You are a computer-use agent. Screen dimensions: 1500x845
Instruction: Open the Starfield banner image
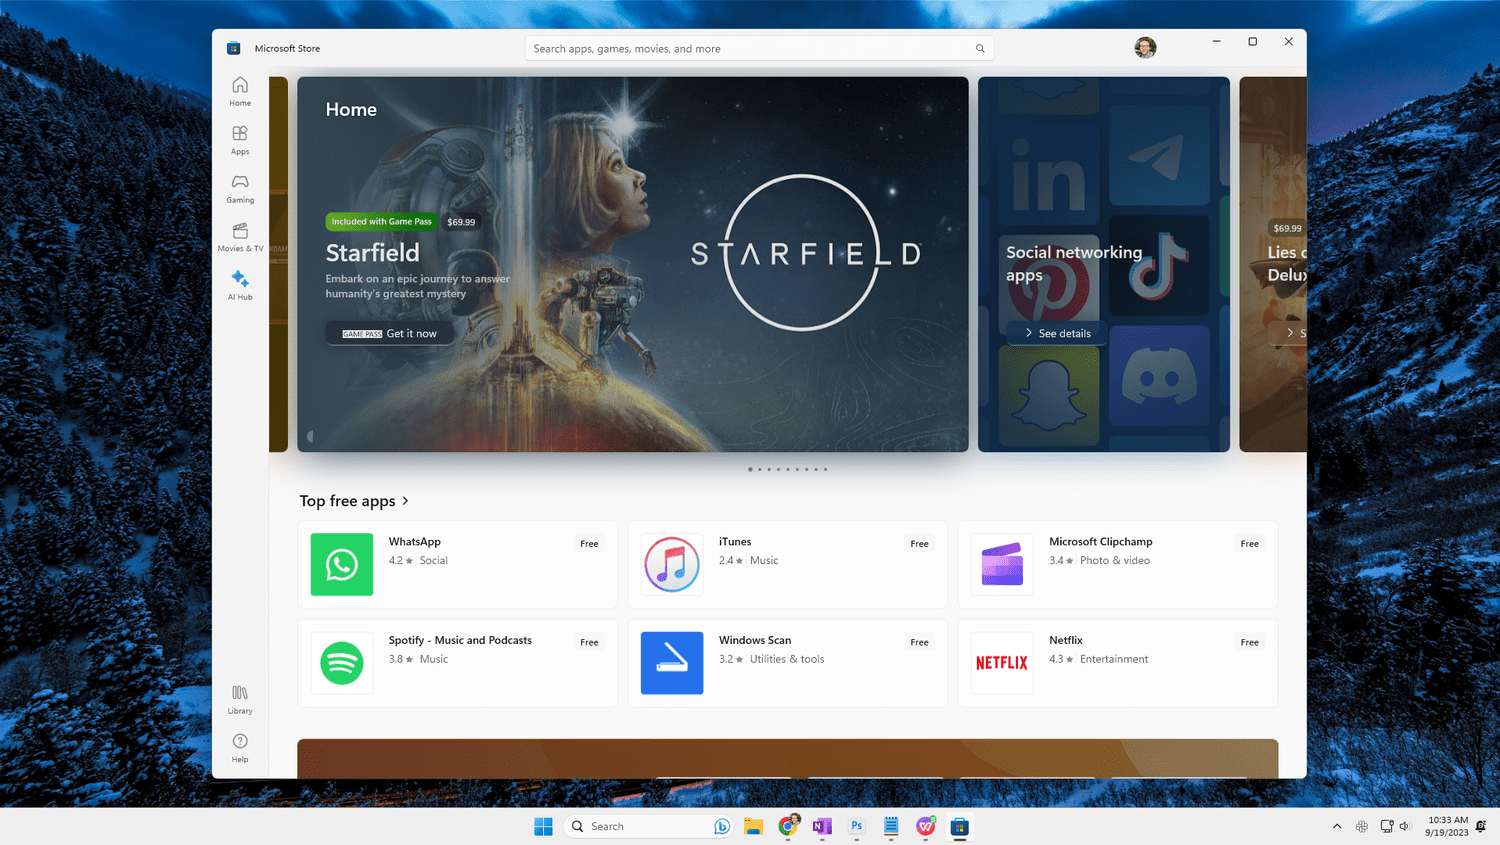pos(633,264)
